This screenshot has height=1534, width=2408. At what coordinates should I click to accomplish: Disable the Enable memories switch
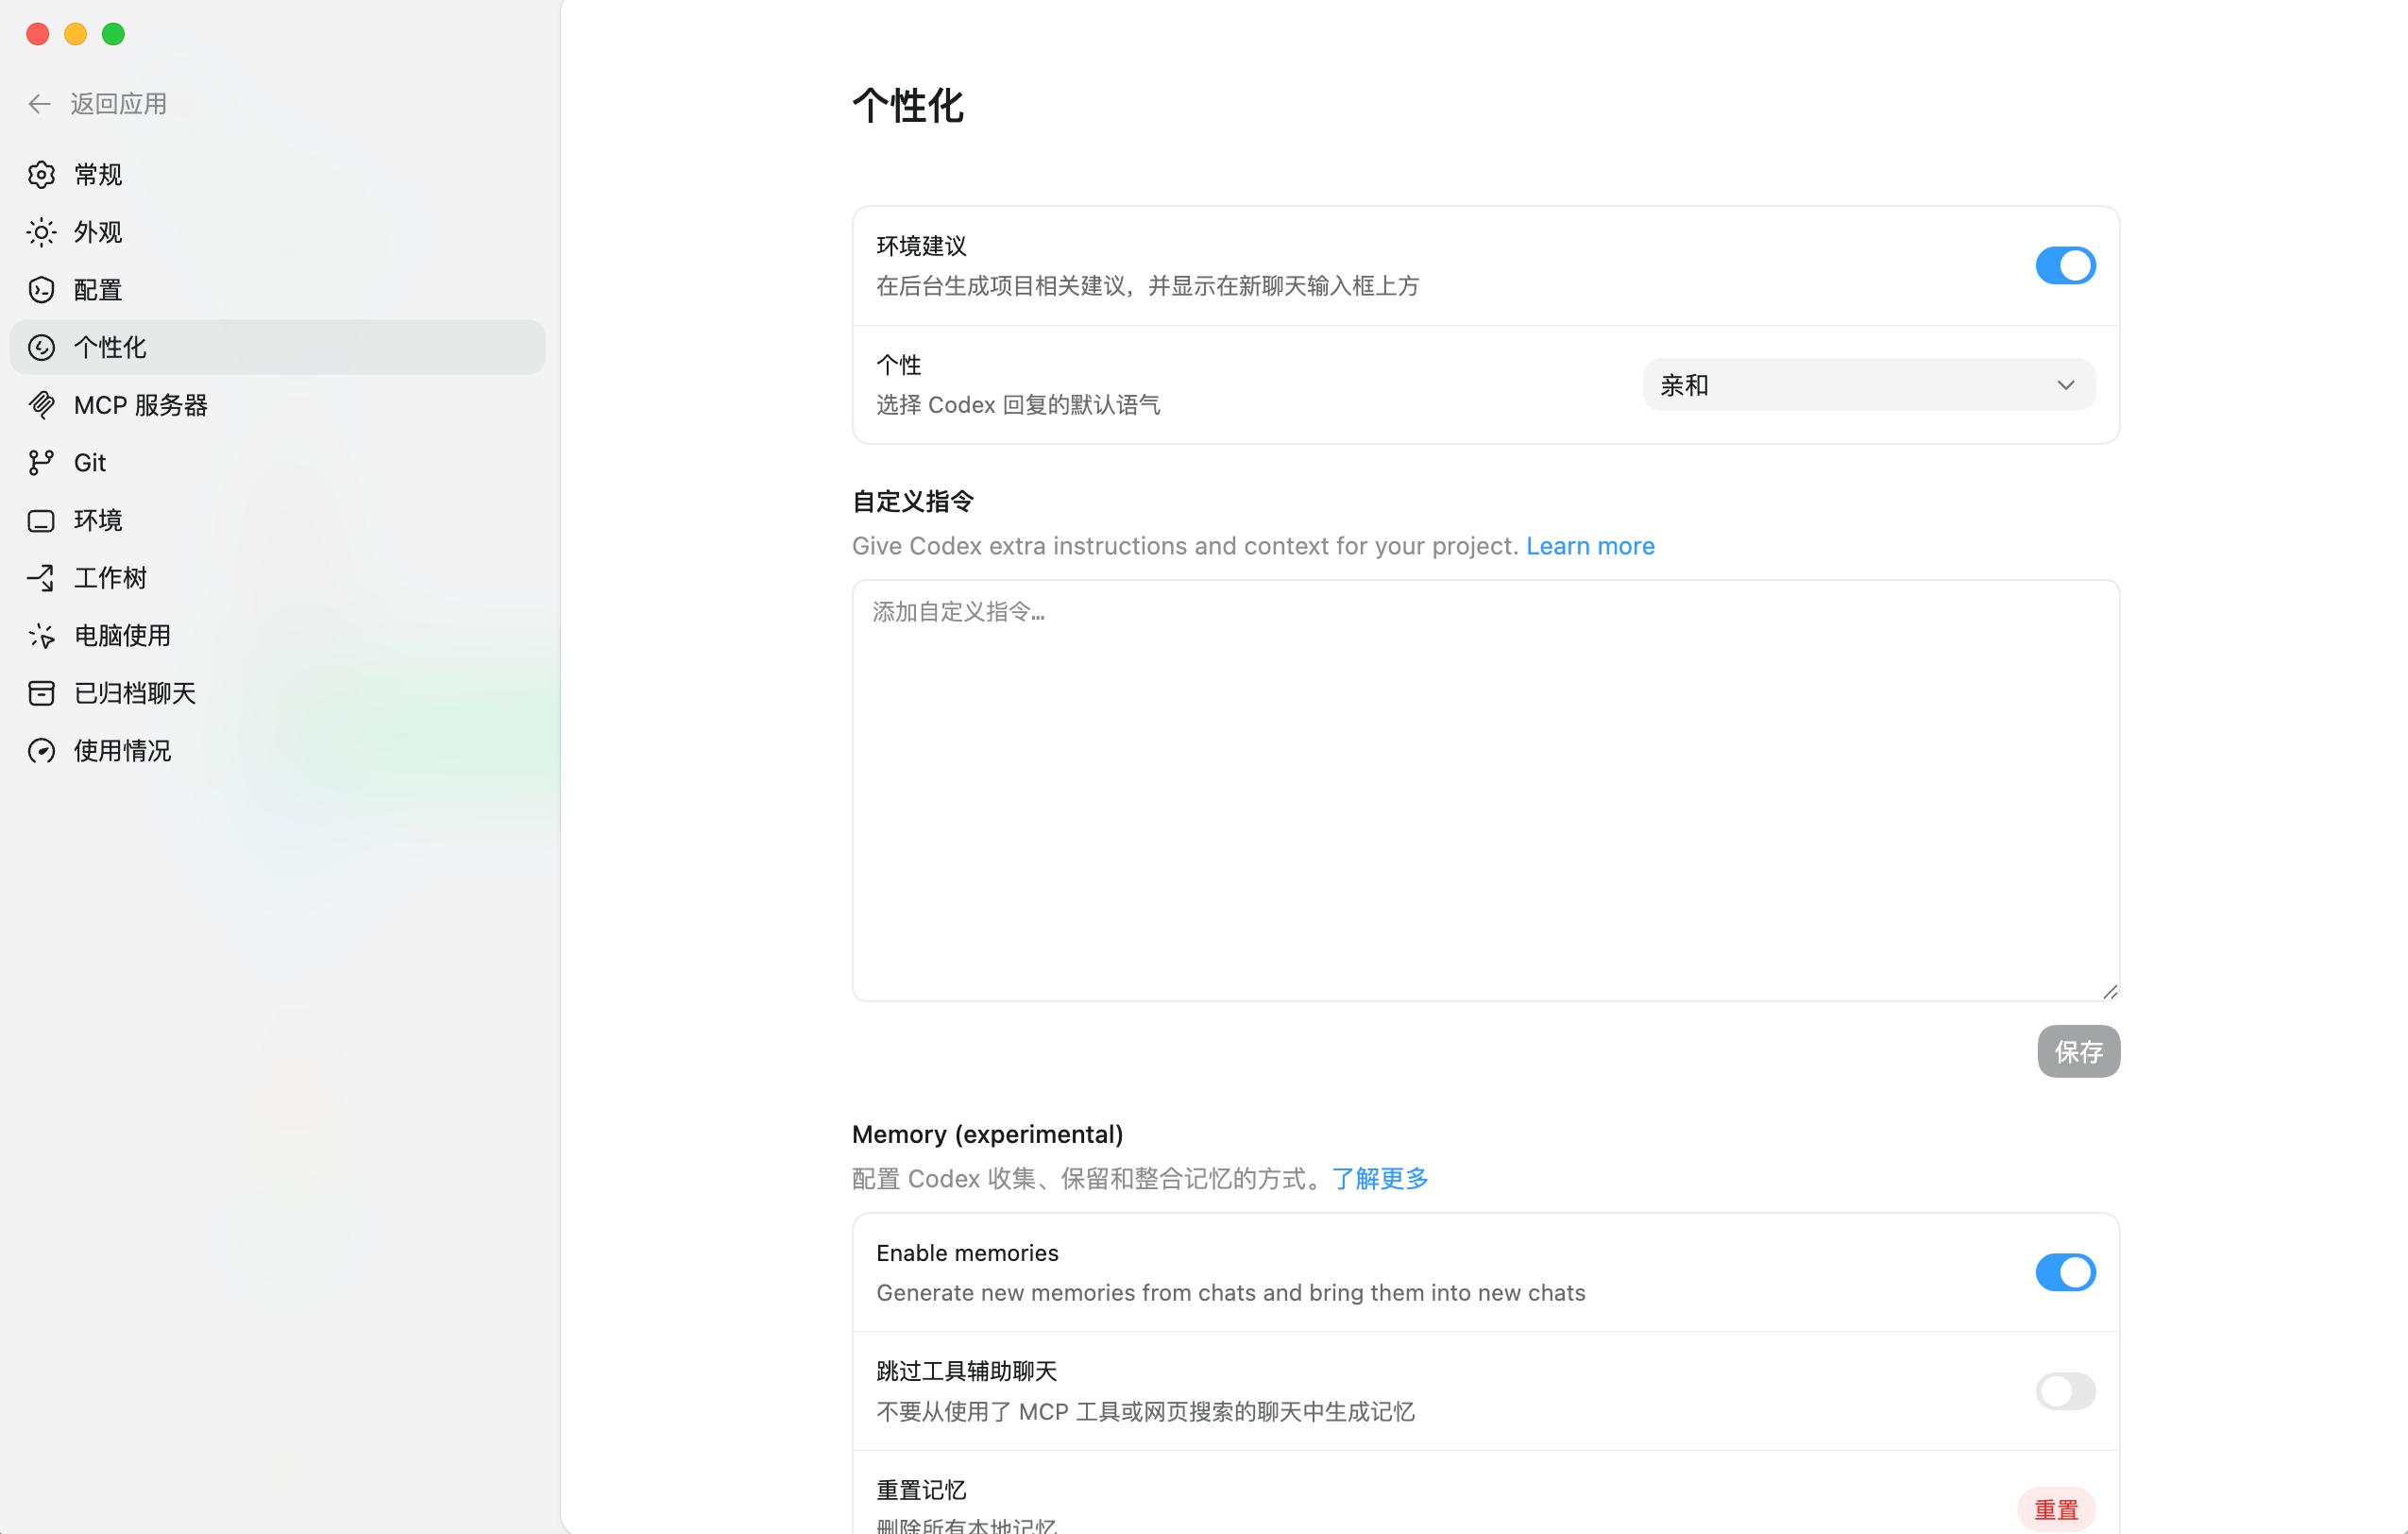[2064, 1272]
